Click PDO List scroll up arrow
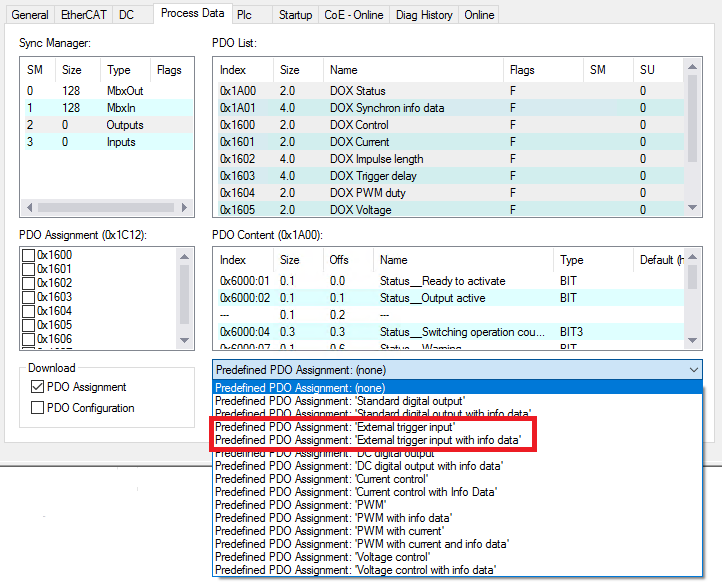 [x=692, y=67]
